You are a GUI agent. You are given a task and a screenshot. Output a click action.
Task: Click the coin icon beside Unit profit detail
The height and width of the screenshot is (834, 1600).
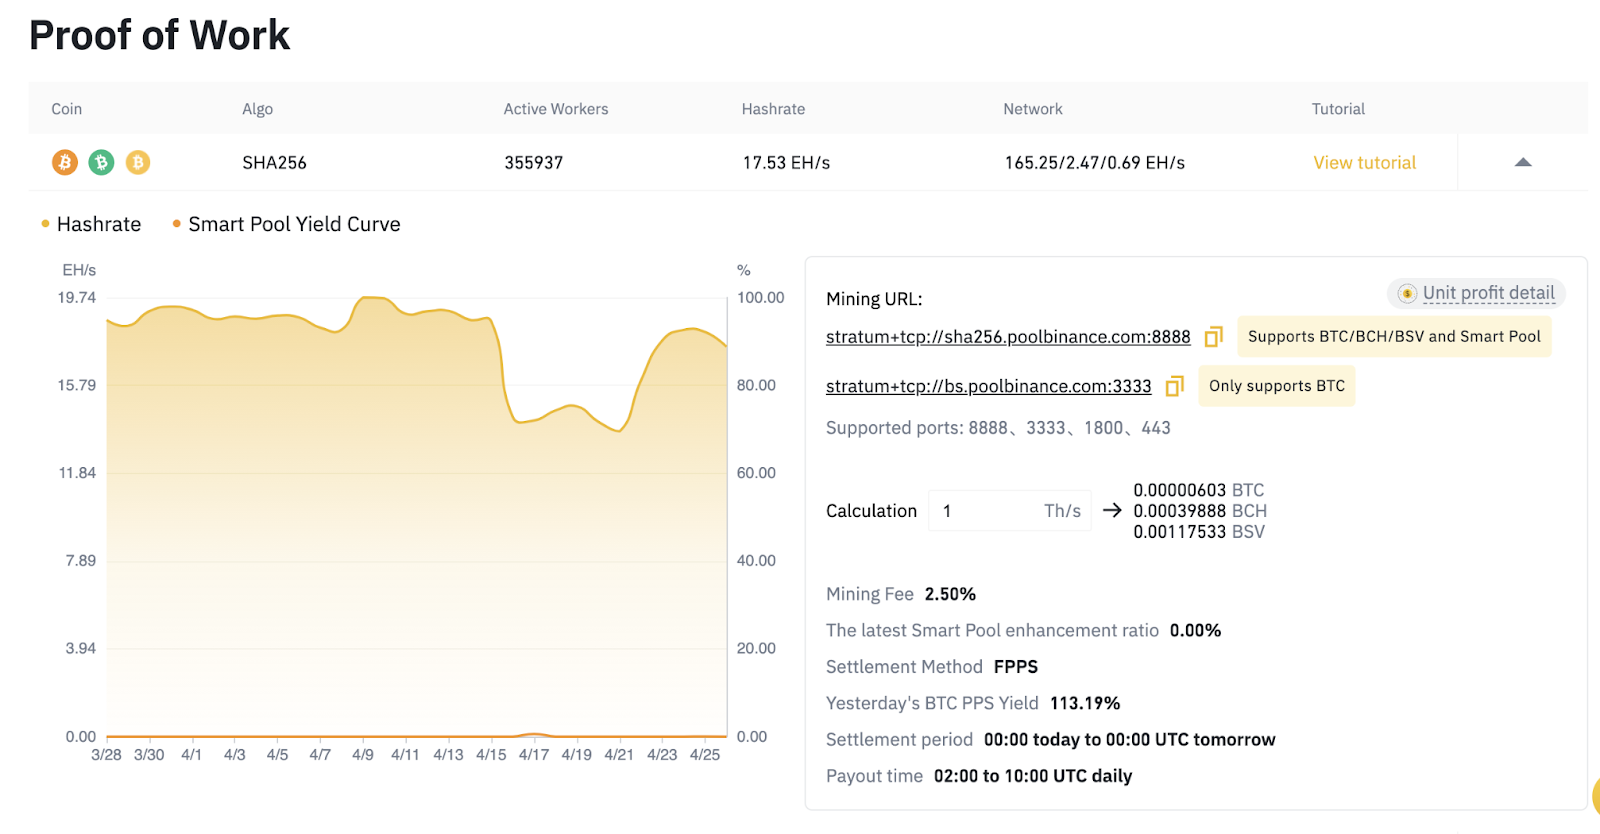pyautogui.click(x=1407, y=293)
